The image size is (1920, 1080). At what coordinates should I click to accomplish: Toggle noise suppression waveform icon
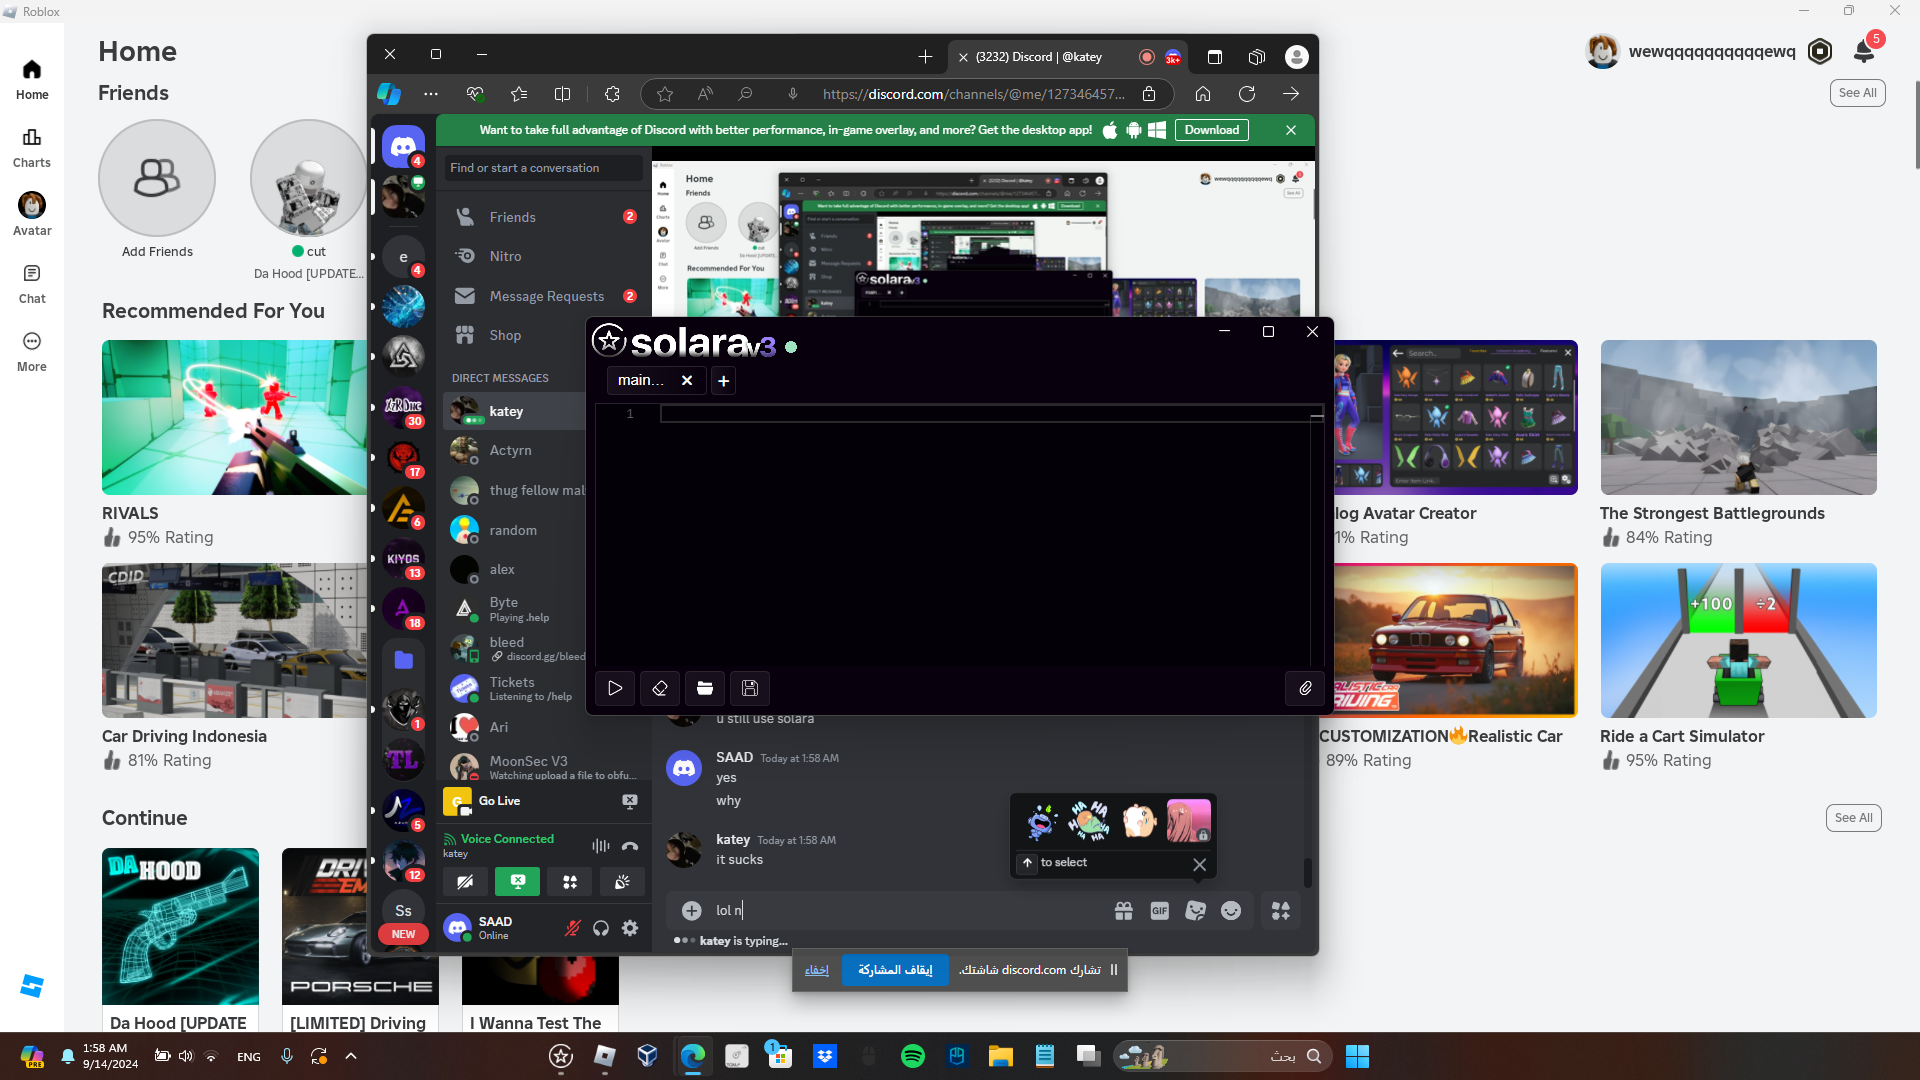click(x=601, y=846)
